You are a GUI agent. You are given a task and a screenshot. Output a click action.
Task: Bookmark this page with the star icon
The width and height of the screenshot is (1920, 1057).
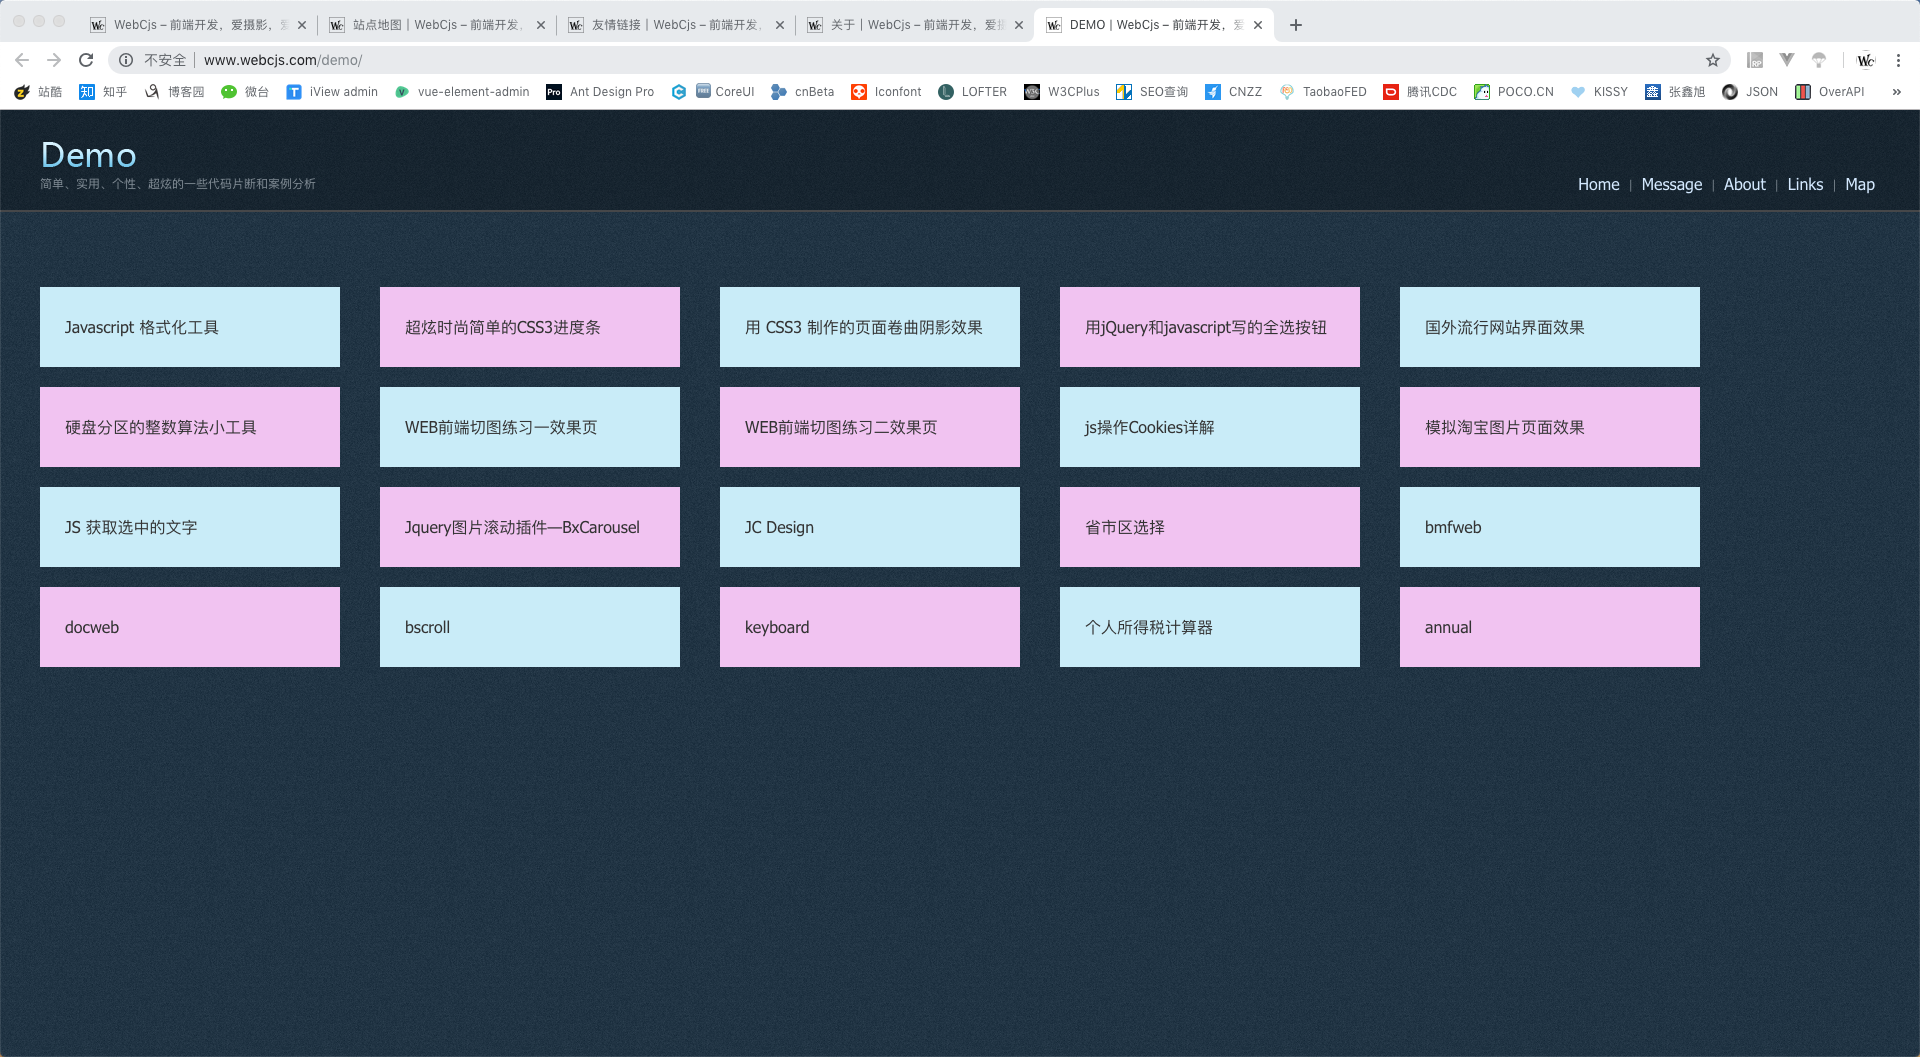coord(1713,60)
